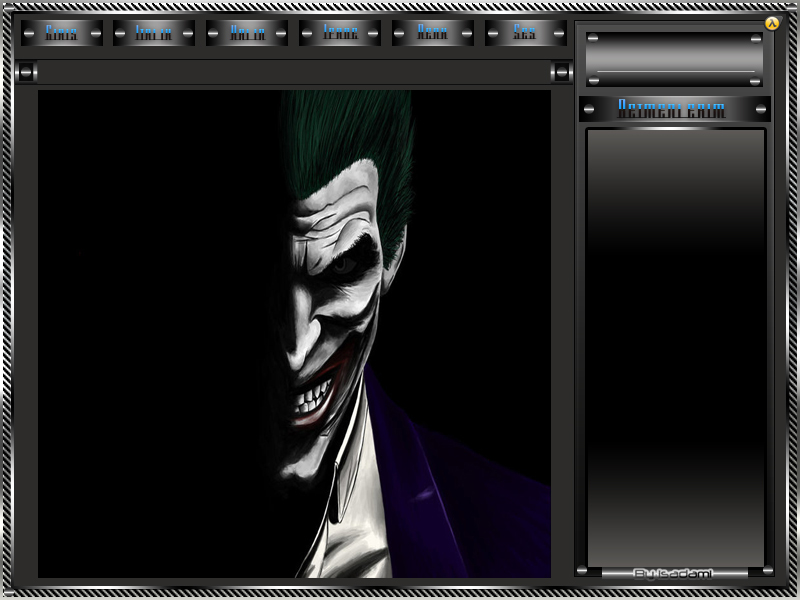Image resolution: width=800 pixels, height=600 pixels.
Task: Click the Giris menu button
Action: pyautogui.click(x=61, y=33)
